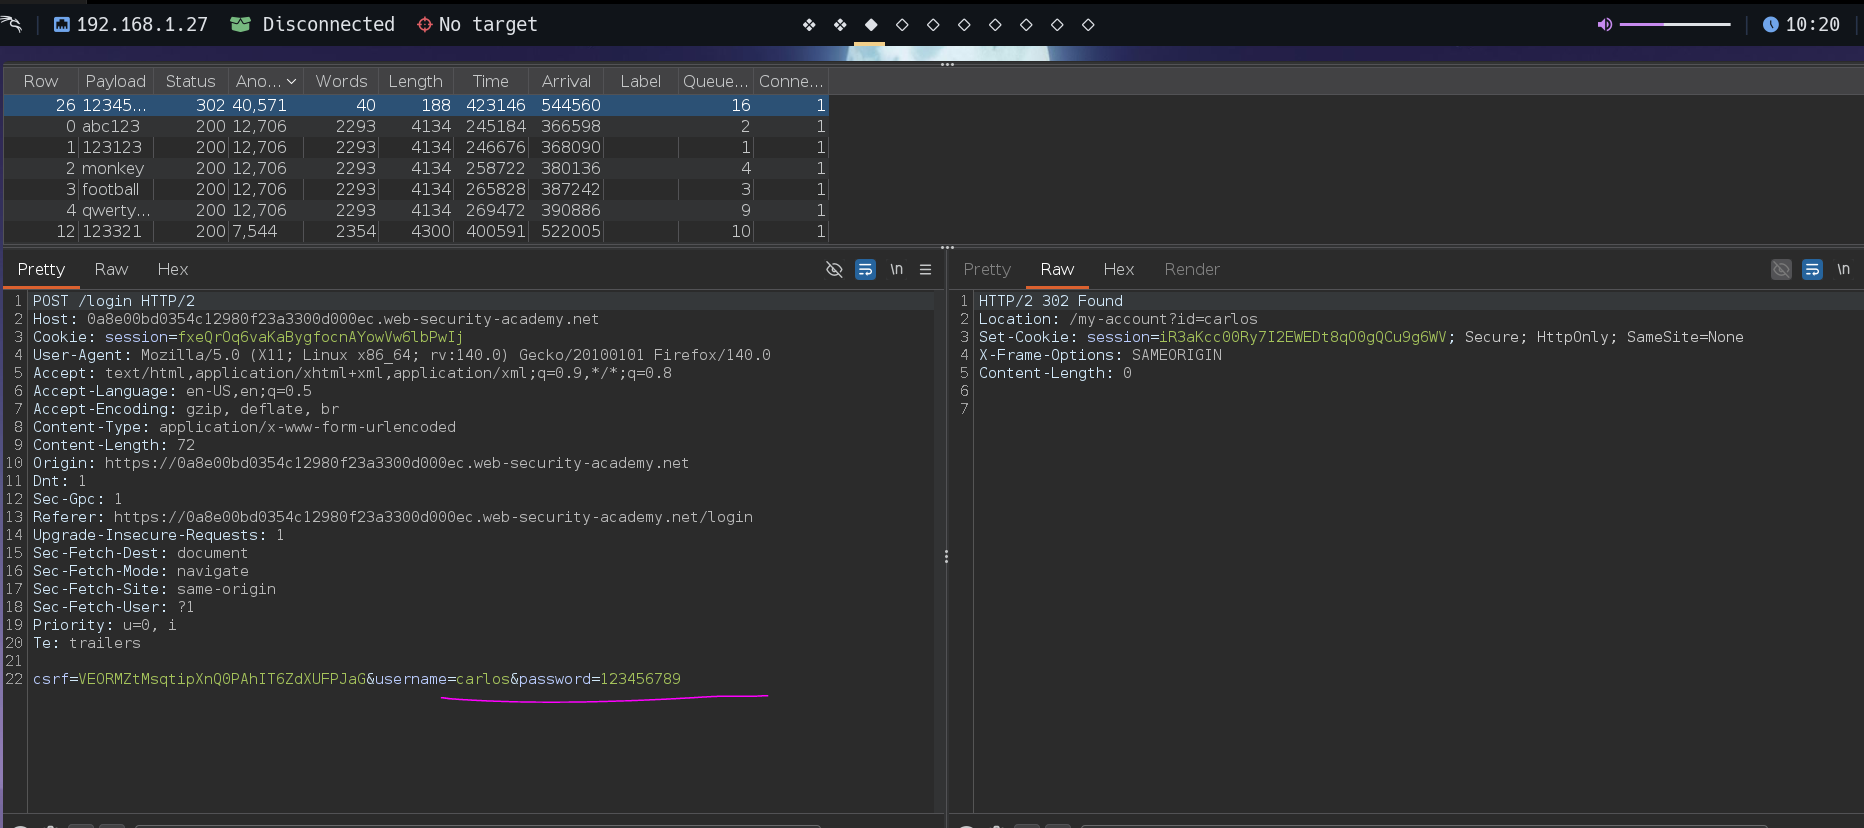Viewport: 1864px width, 828px height.
Task: Grab the vertical request/response divider handle
Action: click(946, 557)
